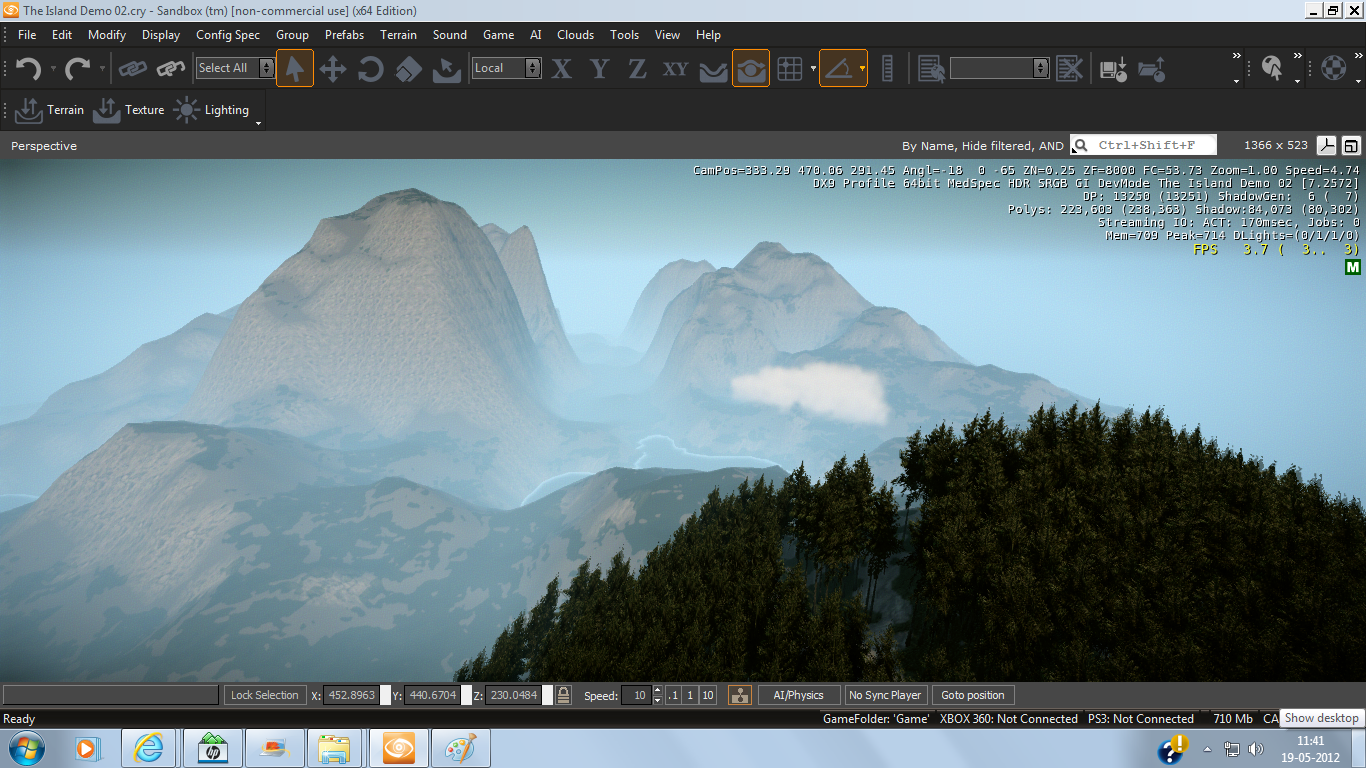The width and height of the screenshot is (1366, 768).
Task: Select the Texture generation icon
Action: 108,110
